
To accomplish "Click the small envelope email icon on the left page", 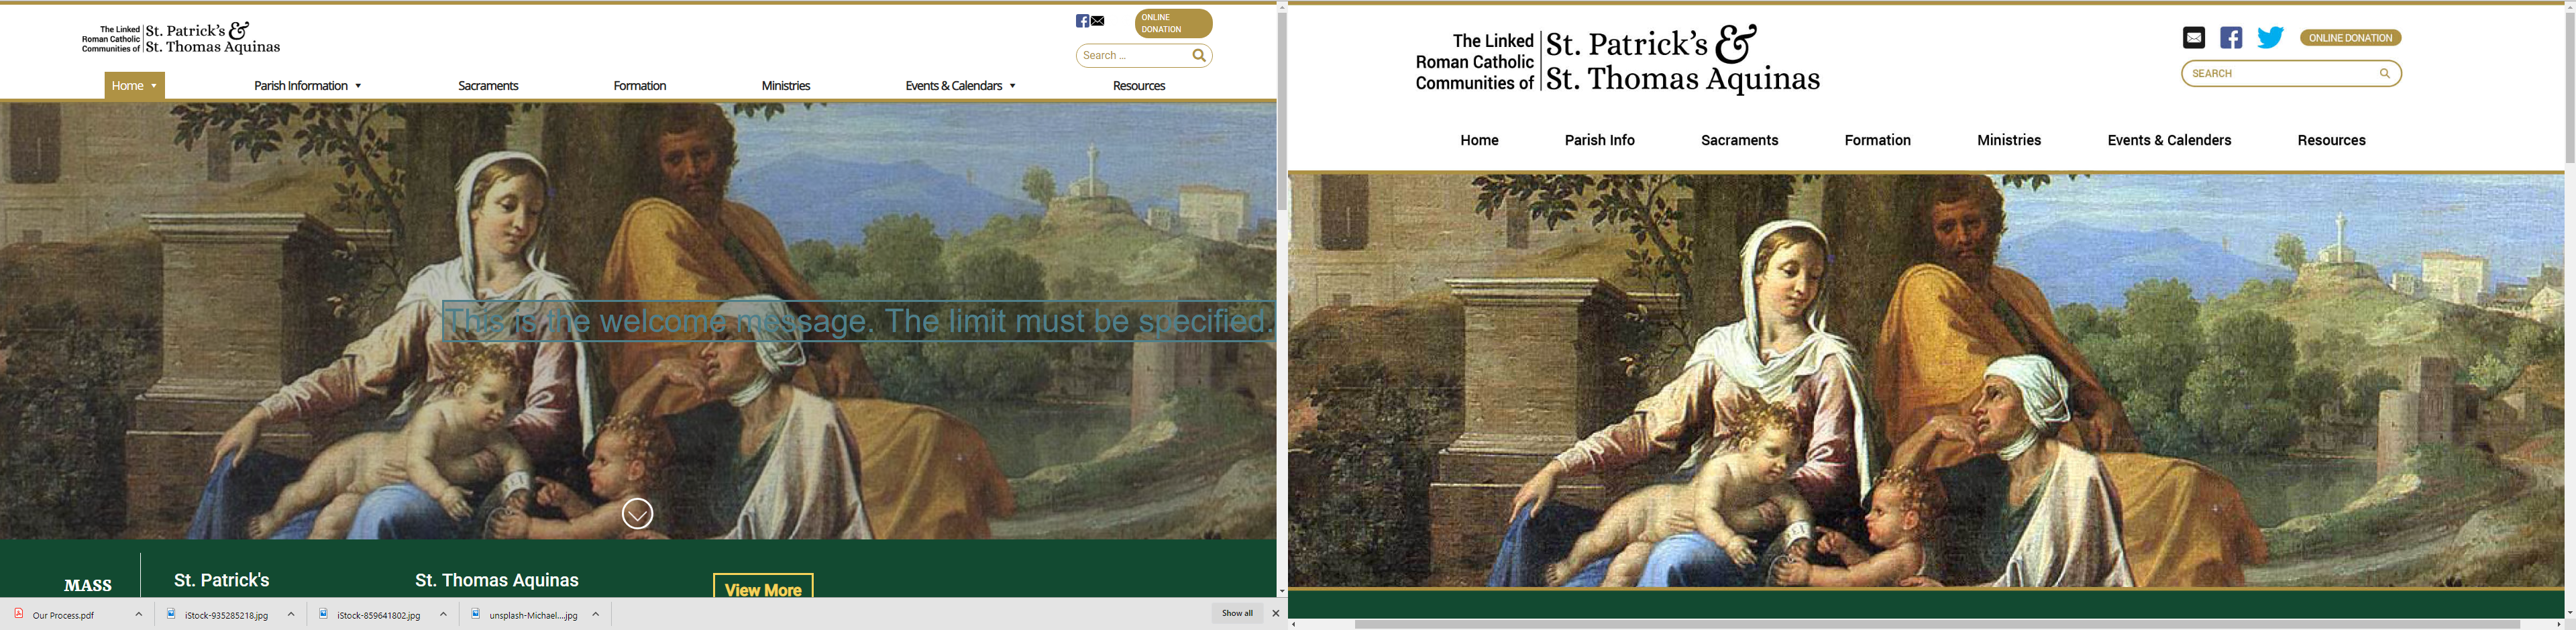I will (x=1097, y=21).
